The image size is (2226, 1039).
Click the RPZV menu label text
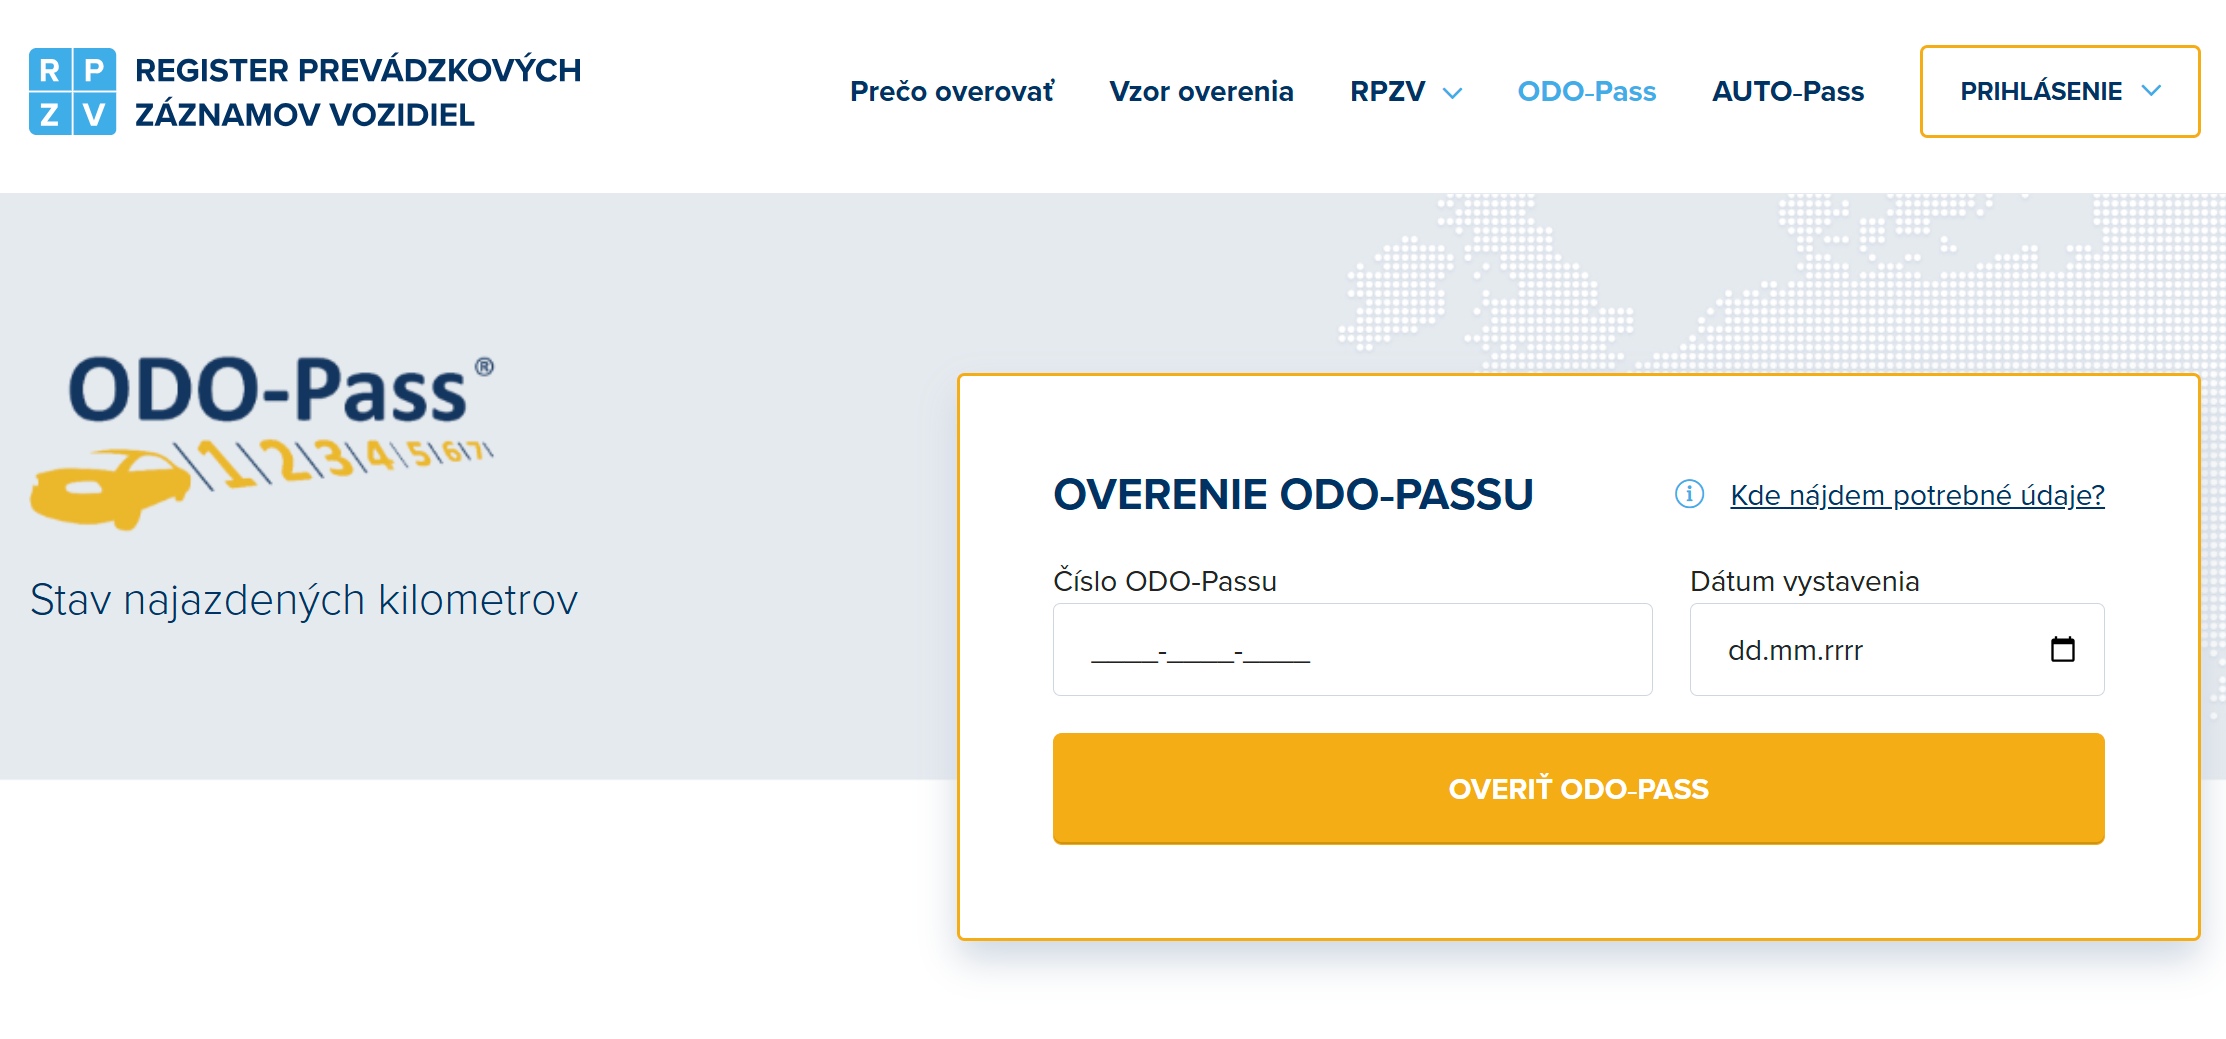point(1387,91)
